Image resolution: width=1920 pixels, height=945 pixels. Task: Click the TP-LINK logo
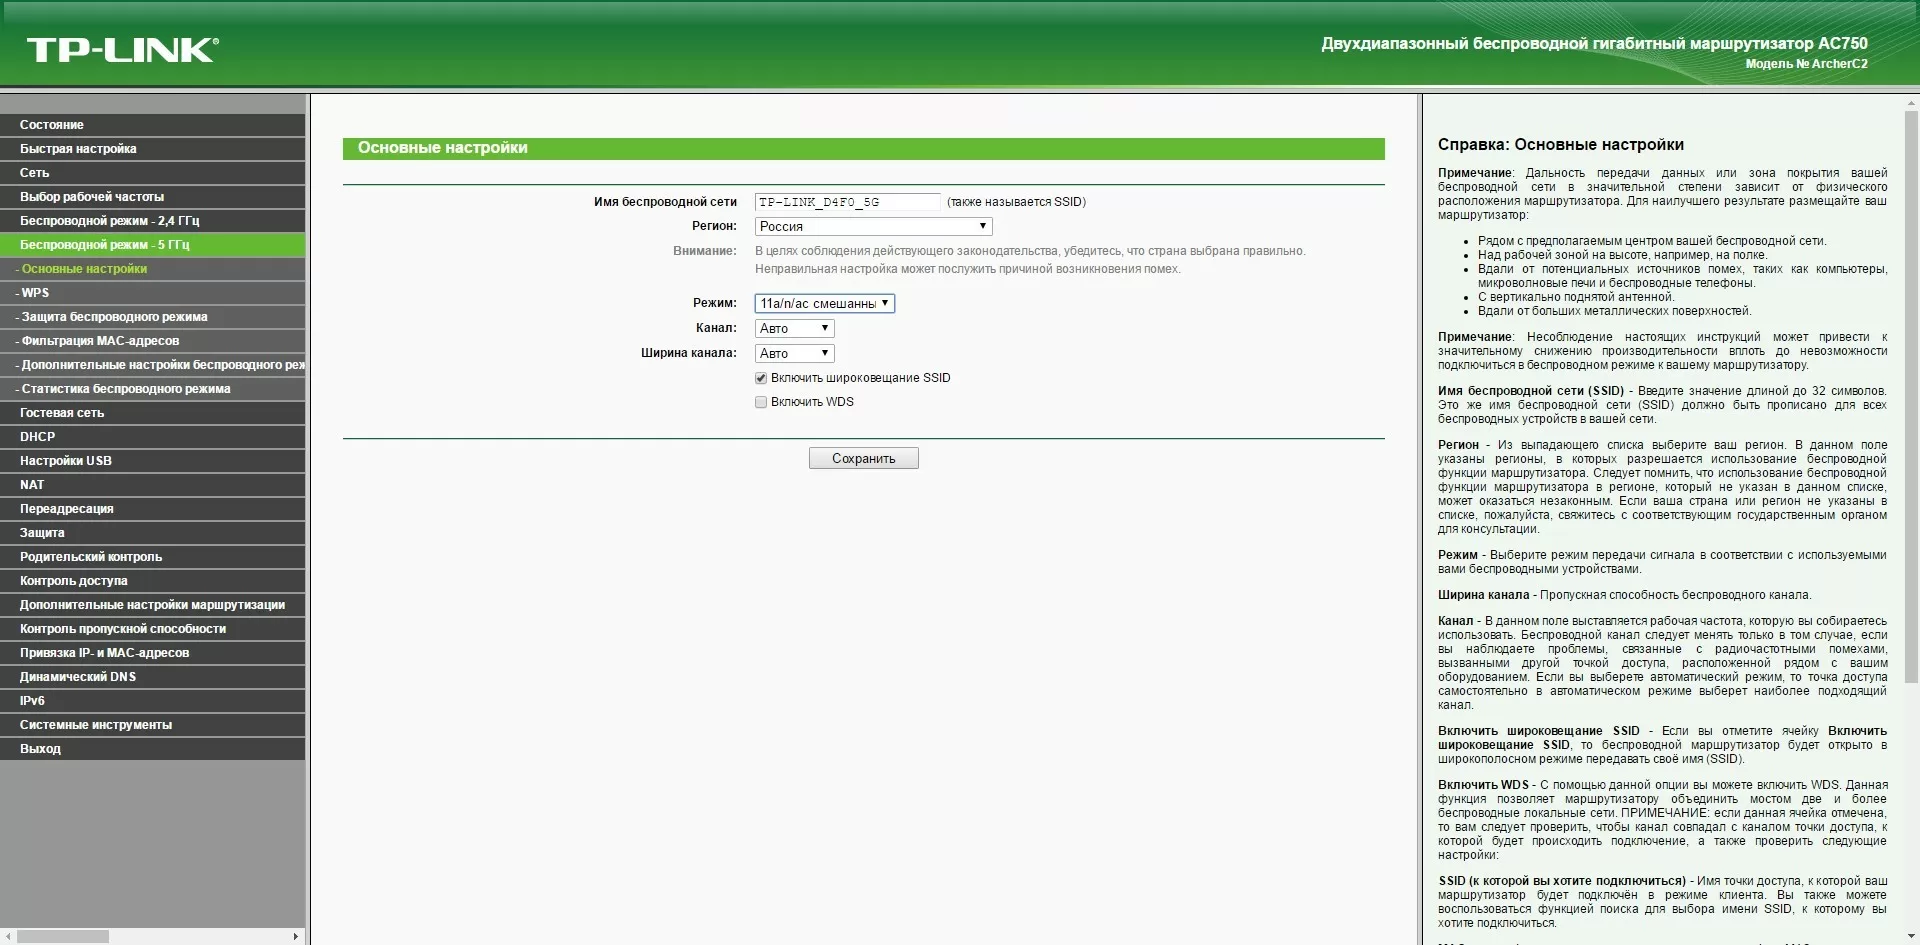(122, 49)
